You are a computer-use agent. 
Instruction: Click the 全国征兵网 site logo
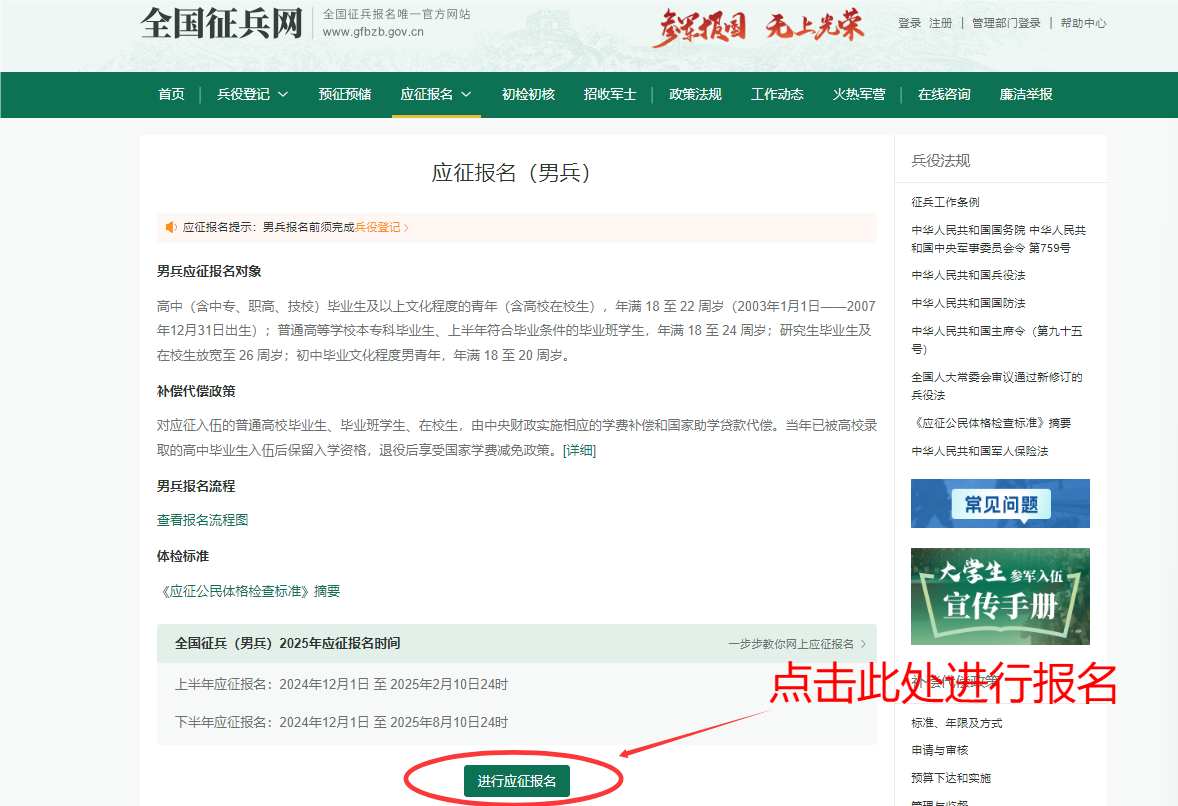tap(221, 24)
